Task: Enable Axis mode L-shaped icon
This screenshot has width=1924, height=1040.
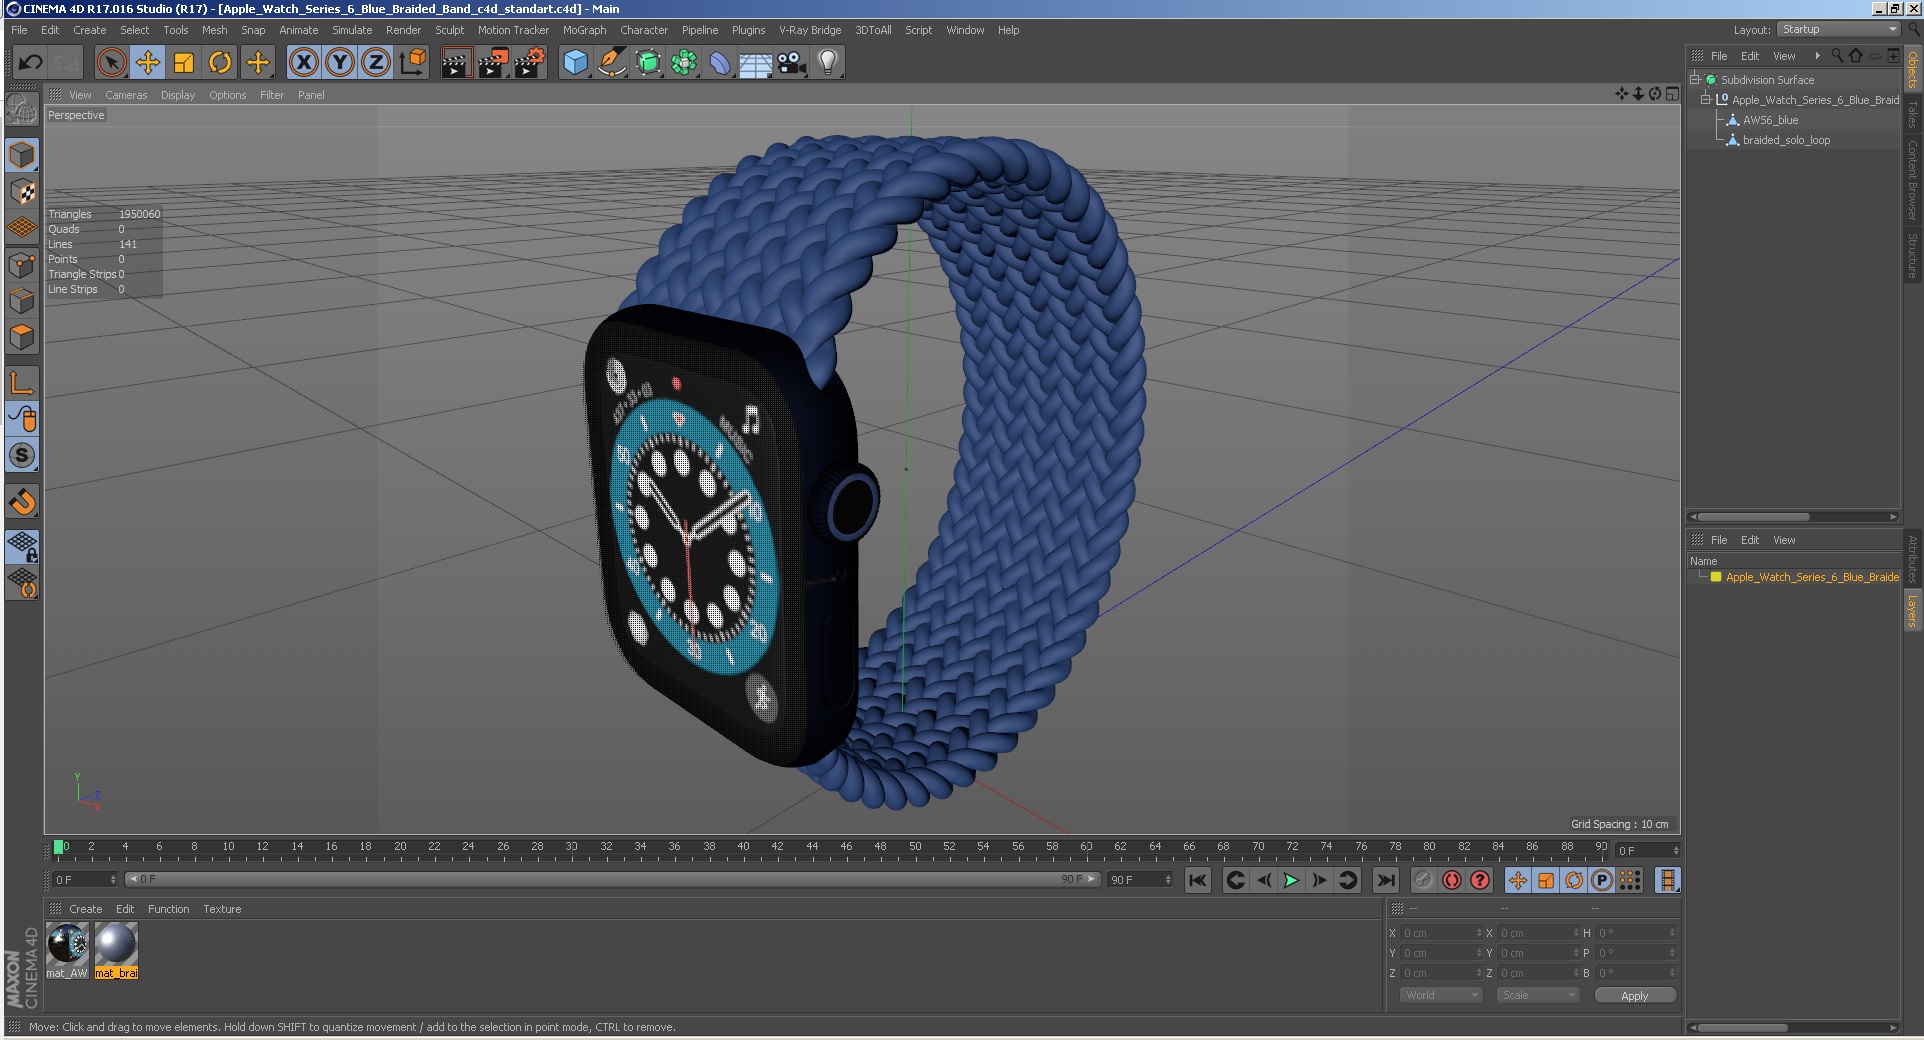Action: pos(22,382)
